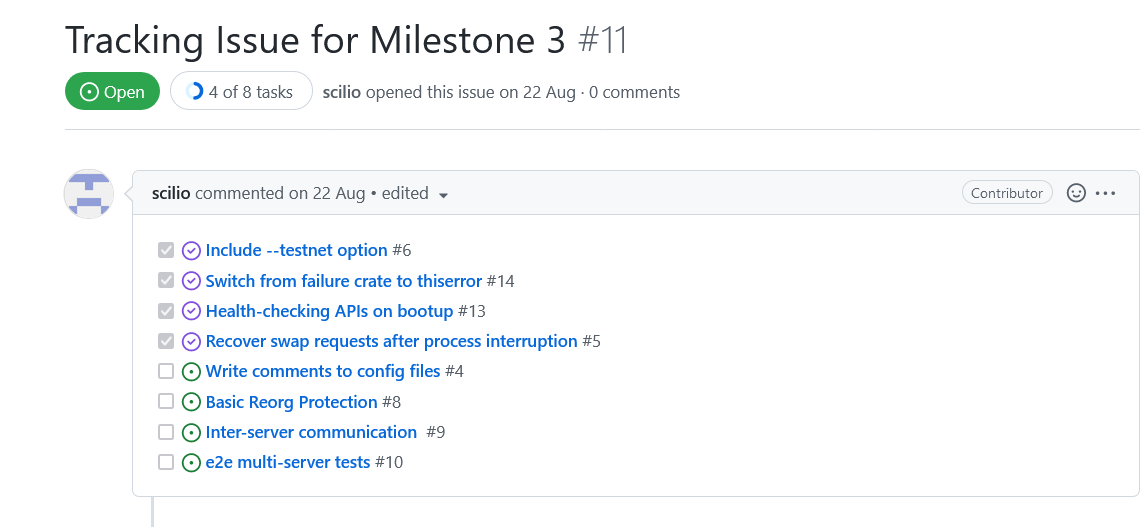1140x527 pixels.
Task: Click the closed-issue icon beside Health-checking APIs
Action: [x=190, y=311]
